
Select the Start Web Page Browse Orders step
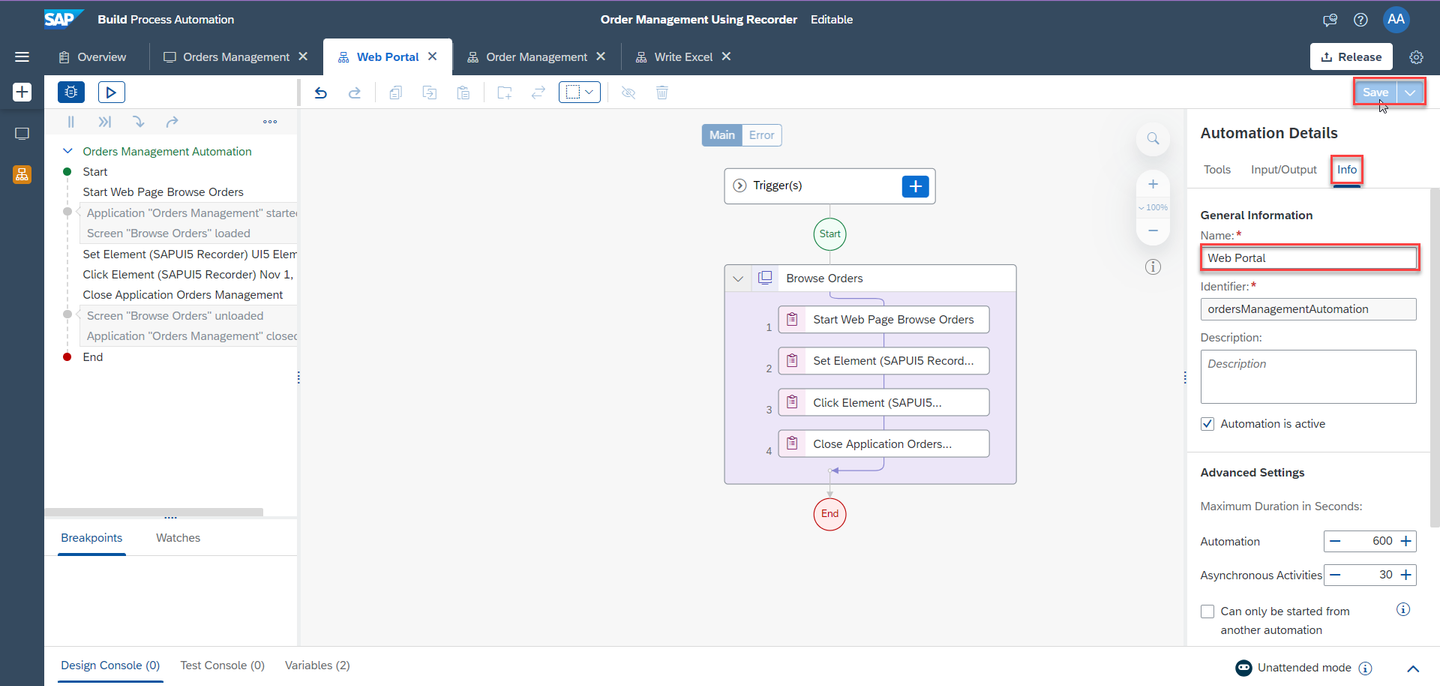(x=884, y=320)
